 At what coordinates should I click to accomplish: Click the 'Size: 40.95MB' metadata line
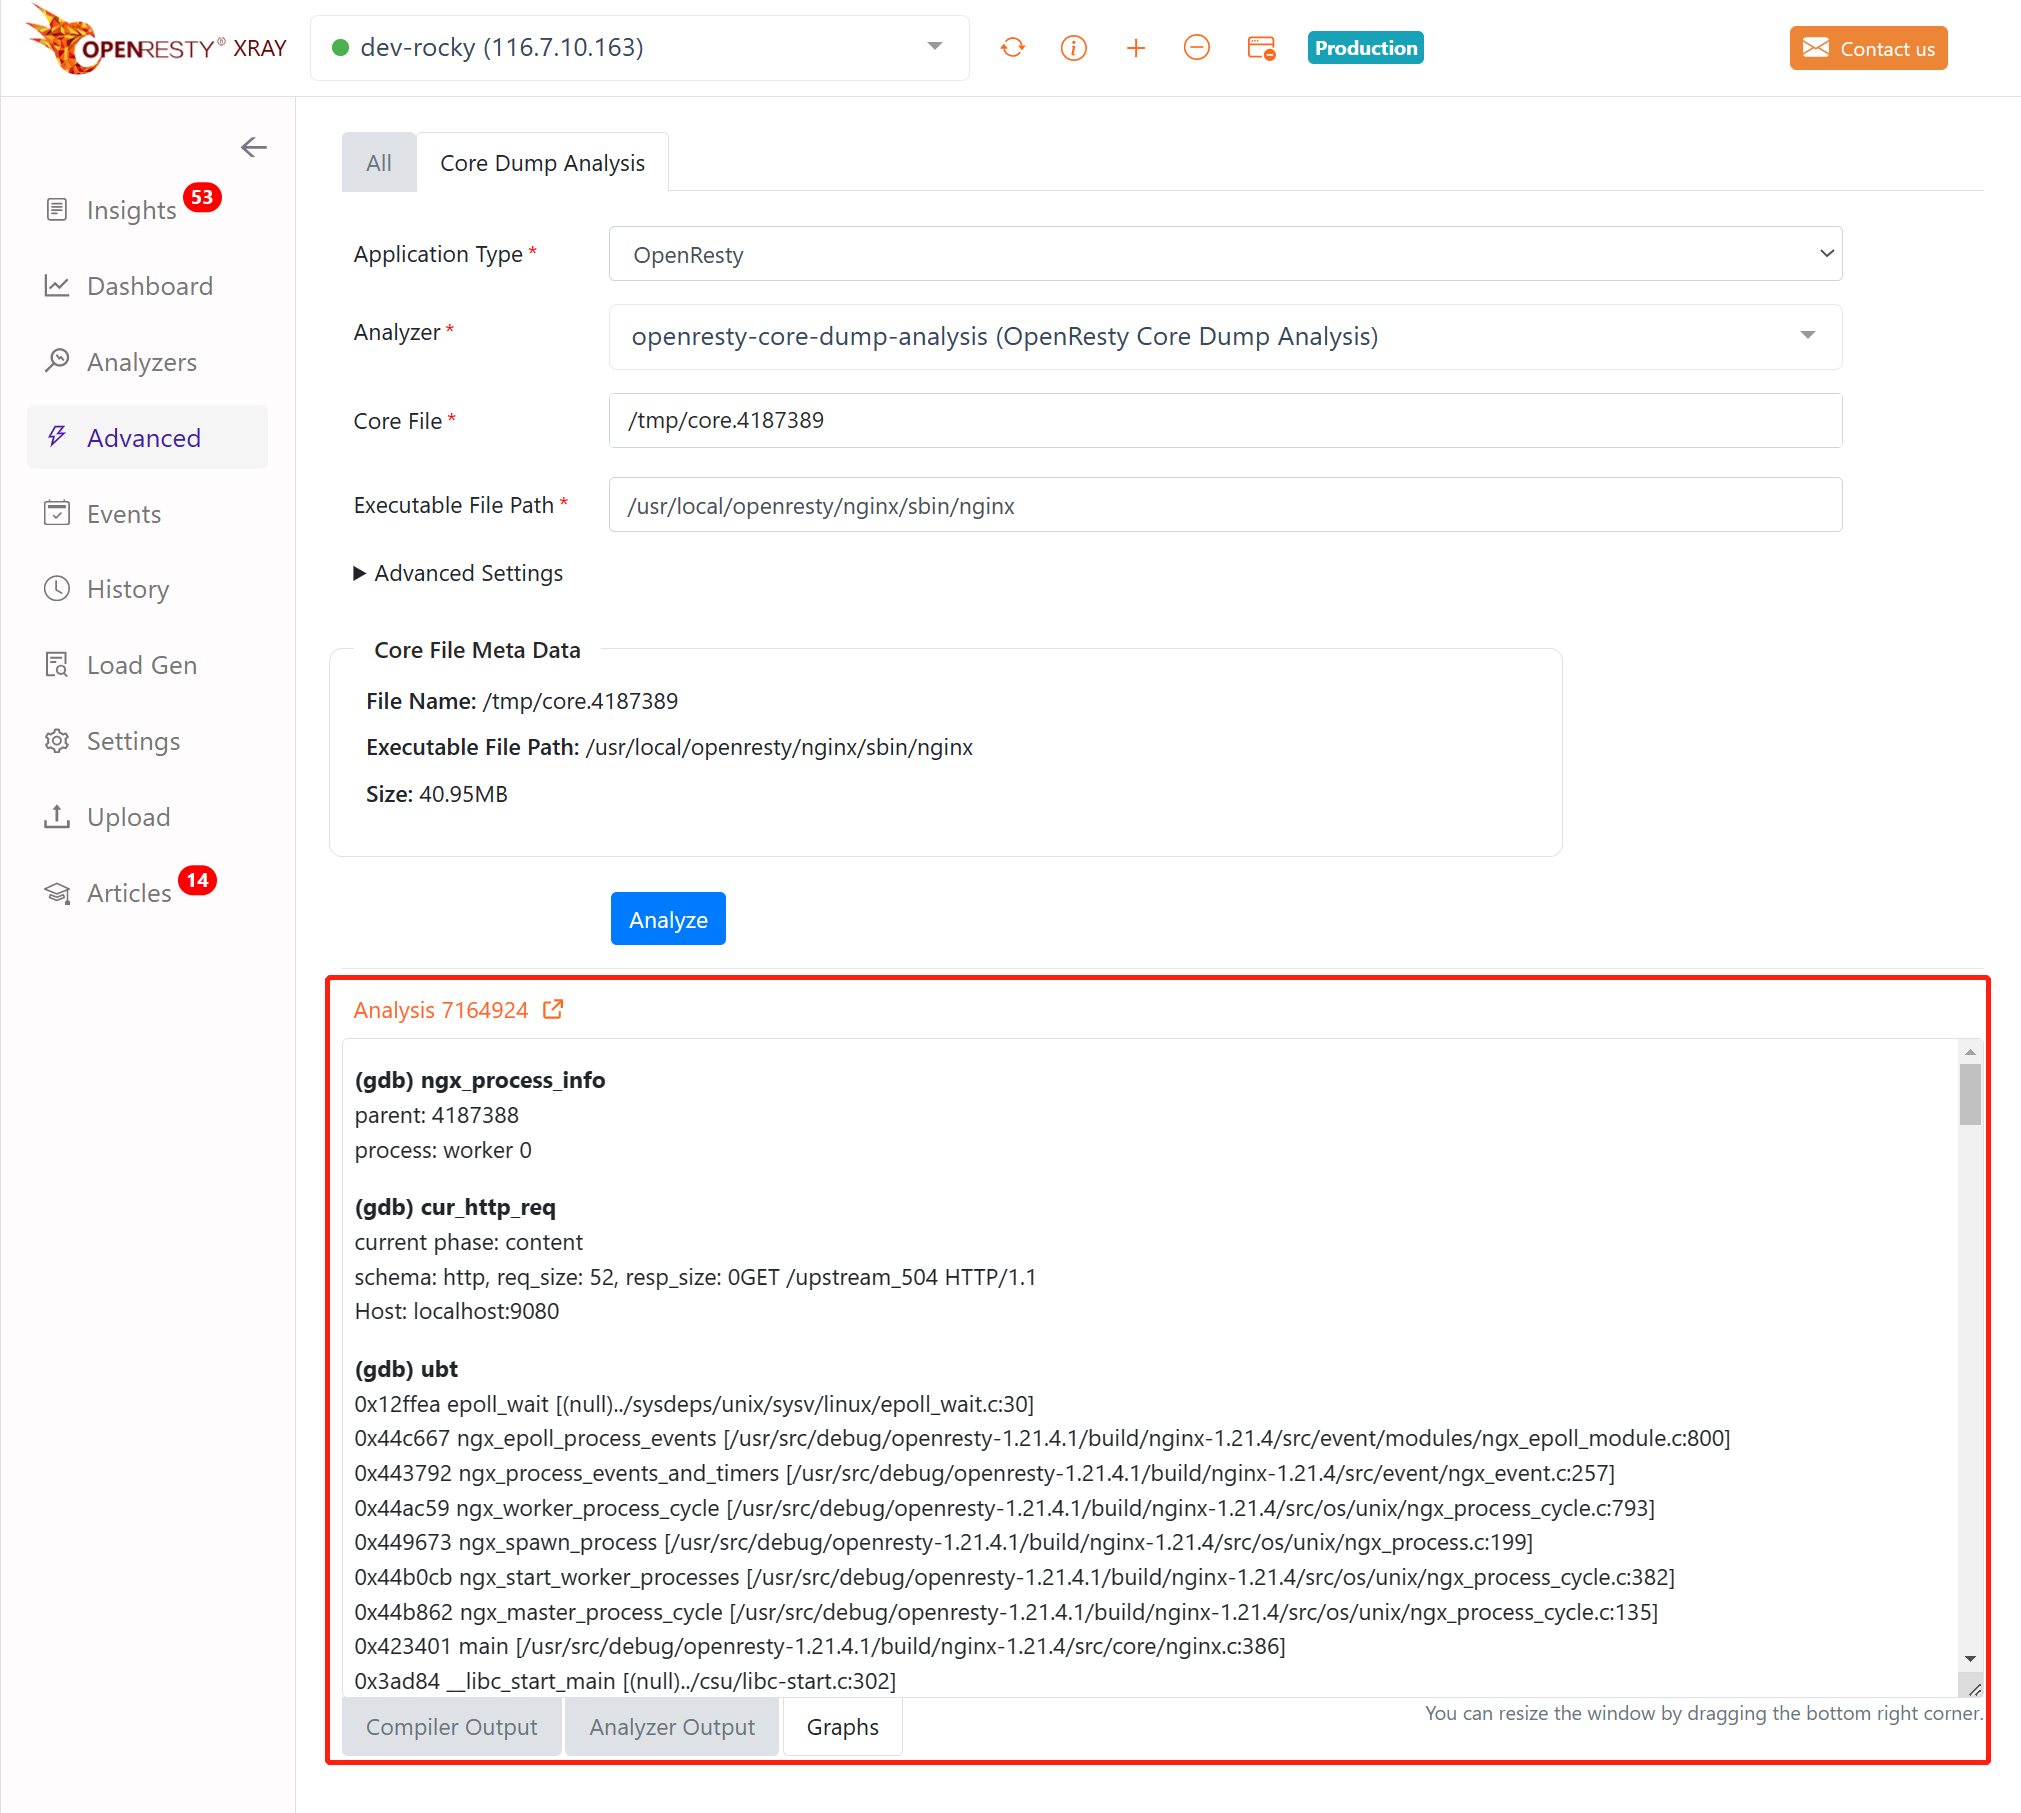(437, 794)
